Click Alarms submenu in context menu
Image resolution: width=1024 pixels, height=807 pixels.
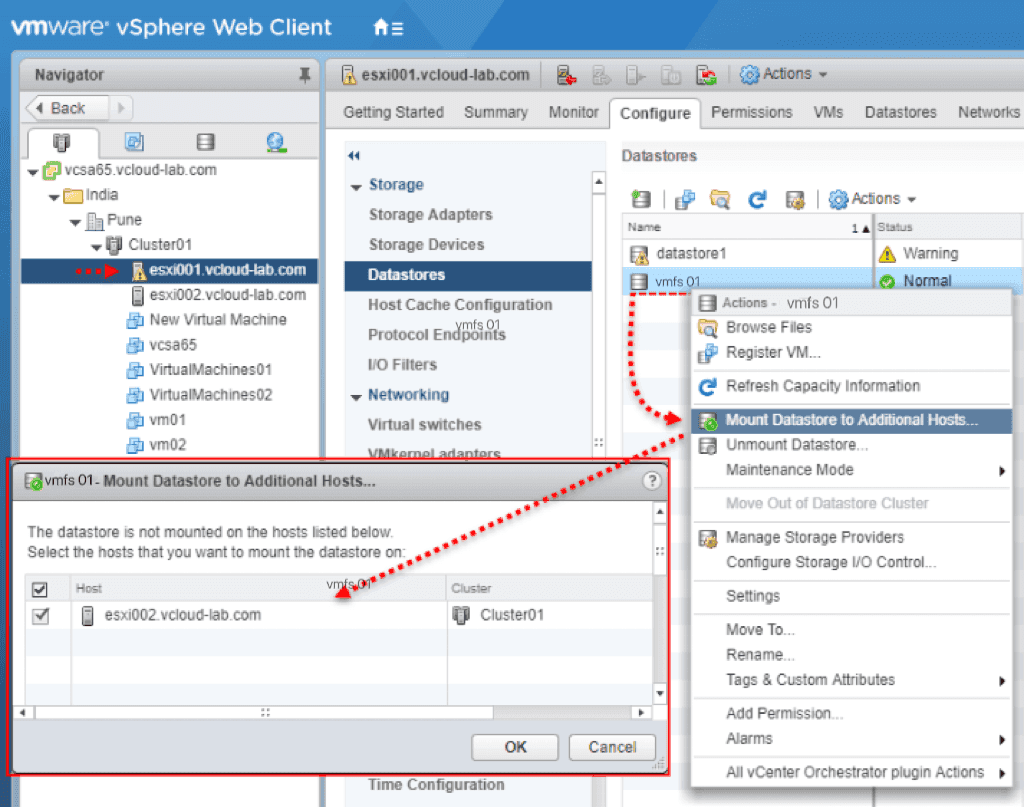[852, 739]
